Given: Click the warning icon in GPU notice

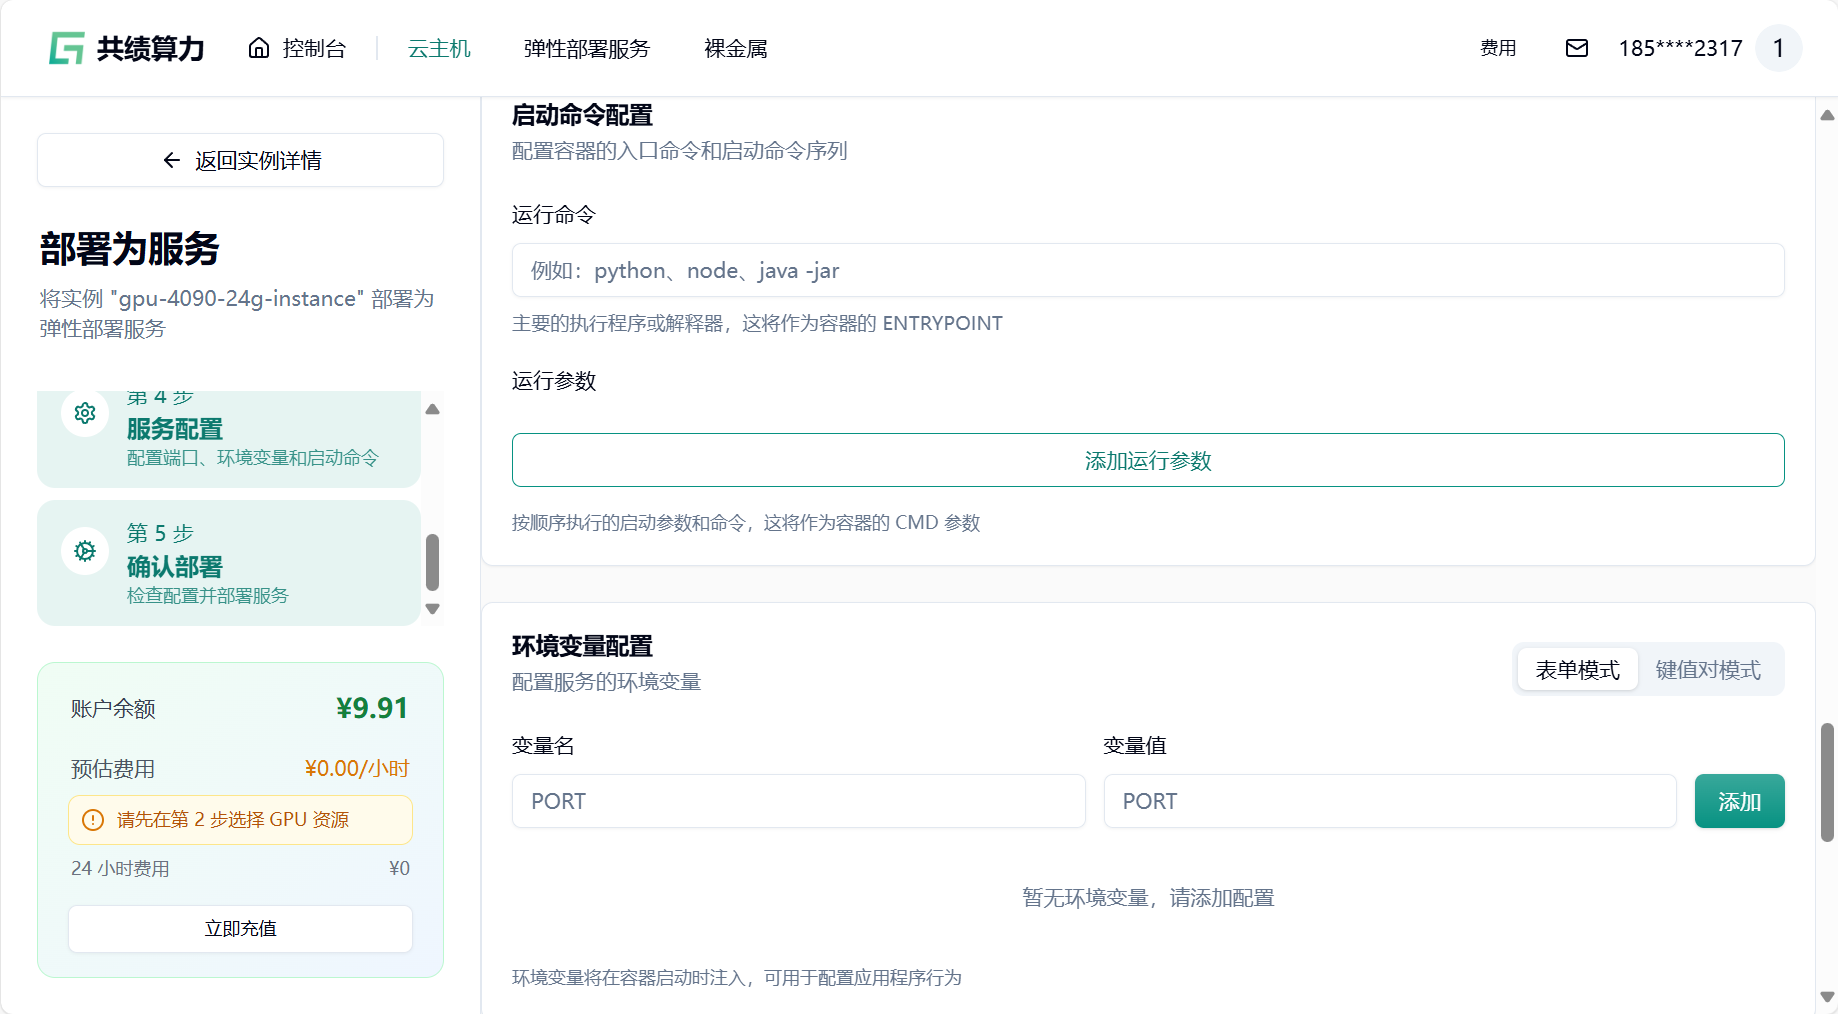Looking at the screenshot, I should pos(93,820).
